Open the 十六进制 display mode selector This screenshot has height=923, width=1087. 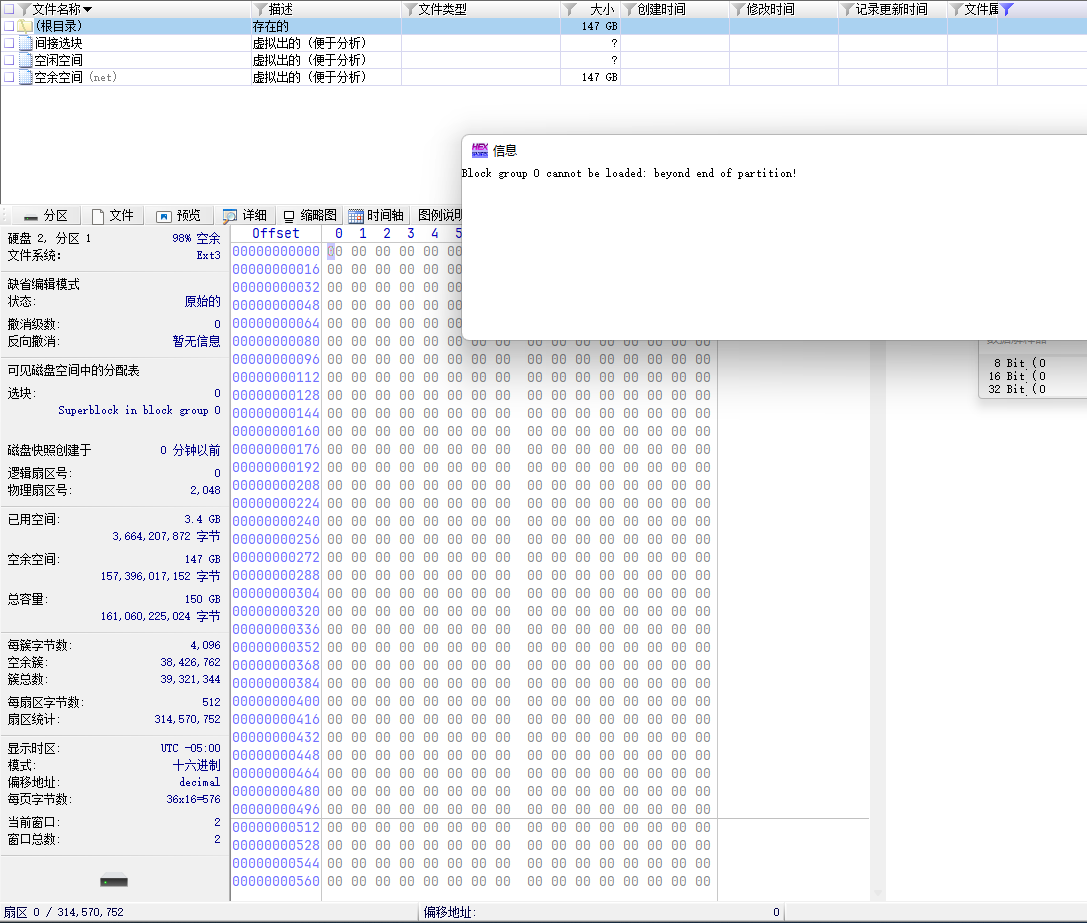click(x=196, y=765)
